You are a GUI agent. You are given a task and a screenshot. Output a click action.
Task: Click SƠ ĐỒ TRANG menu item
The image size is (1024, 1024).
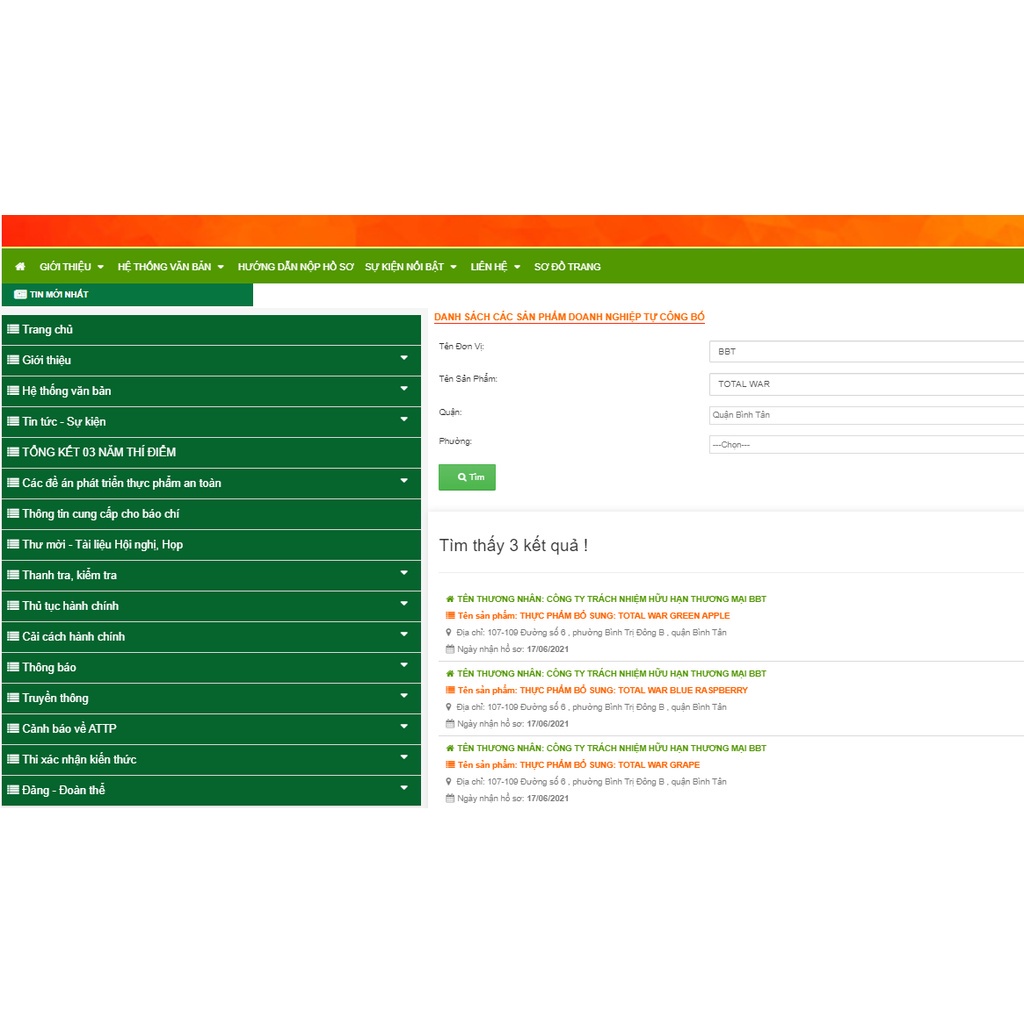tap(567, 267)
